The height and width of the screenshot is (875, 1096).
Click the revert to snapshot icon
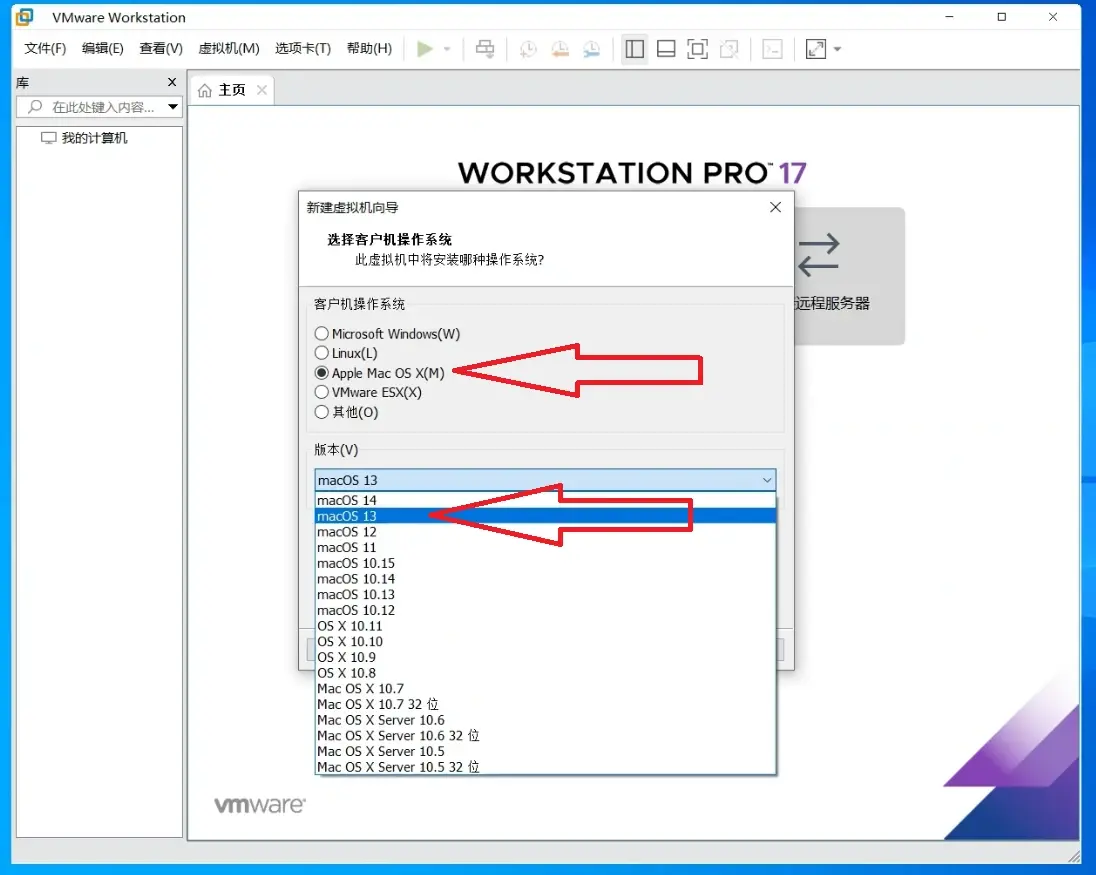click(560, 49)
